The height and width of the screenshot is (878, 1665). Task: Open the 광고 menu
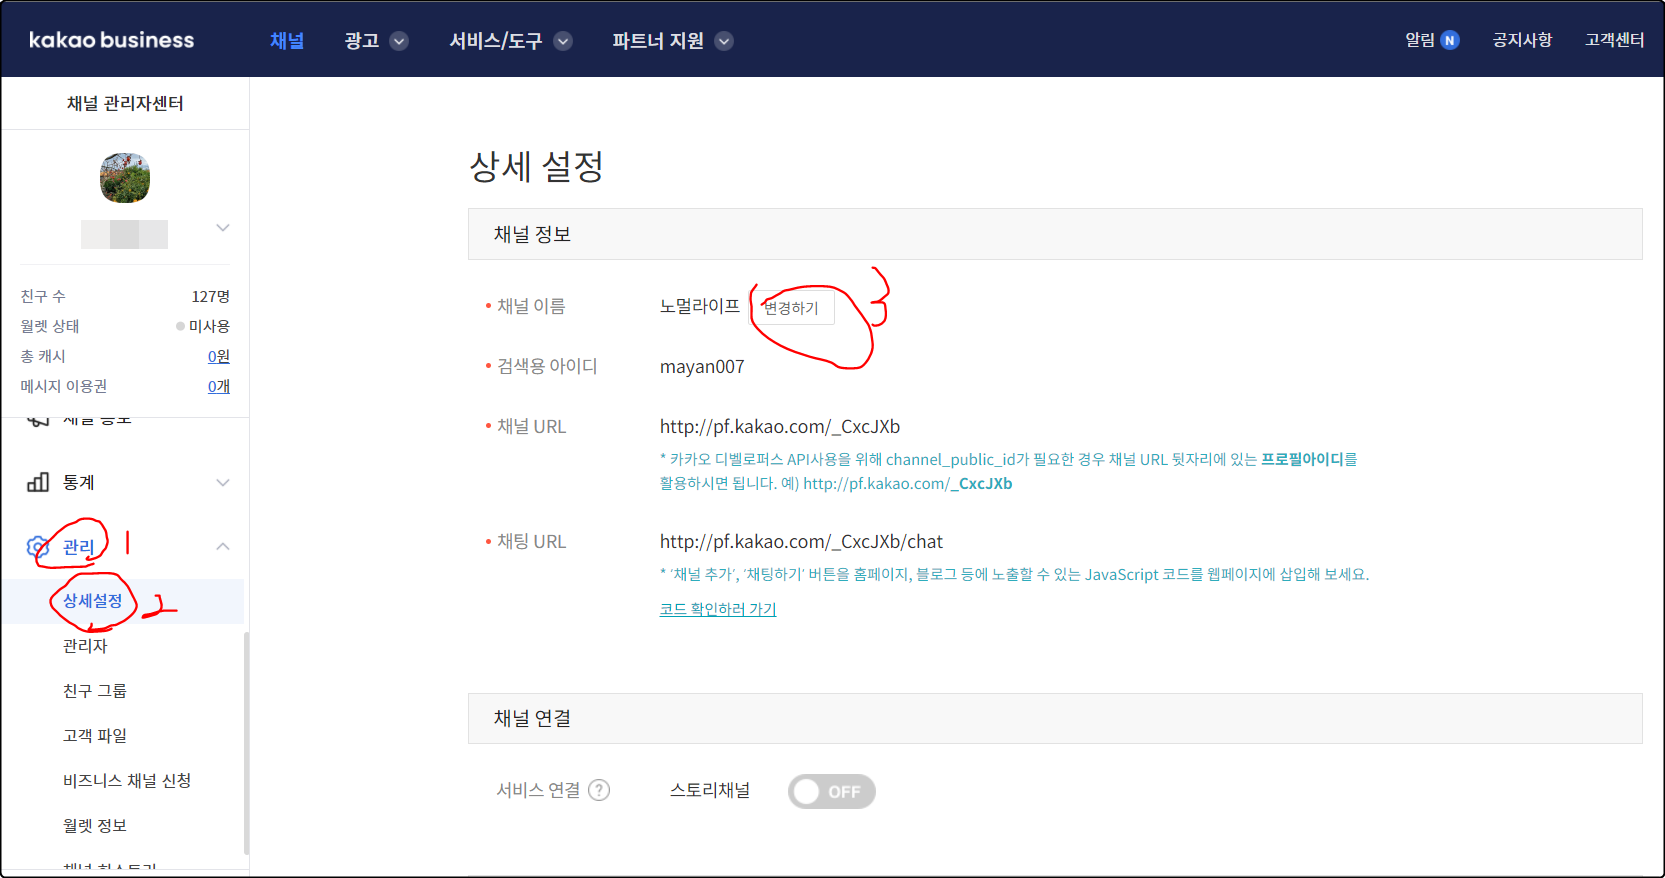coord(361,40)
